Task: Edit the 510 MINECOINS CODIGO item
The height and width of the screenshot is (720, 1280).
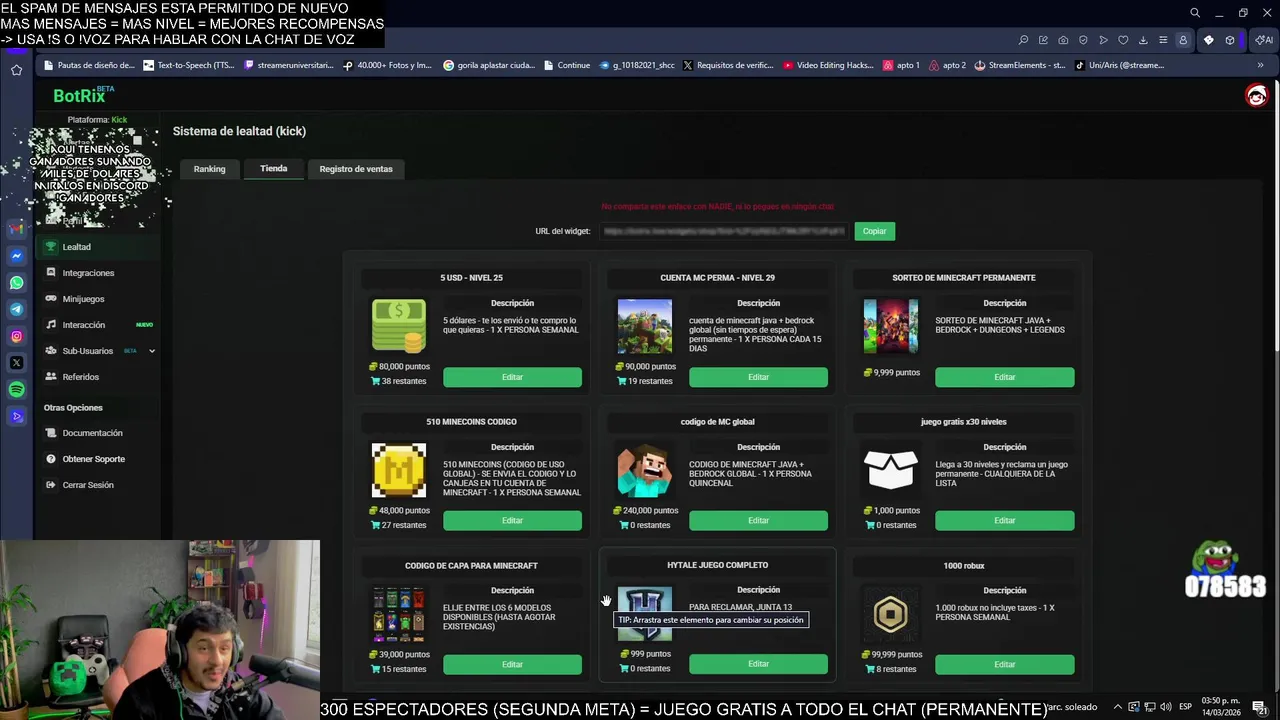Action: (x=512, y=520)
